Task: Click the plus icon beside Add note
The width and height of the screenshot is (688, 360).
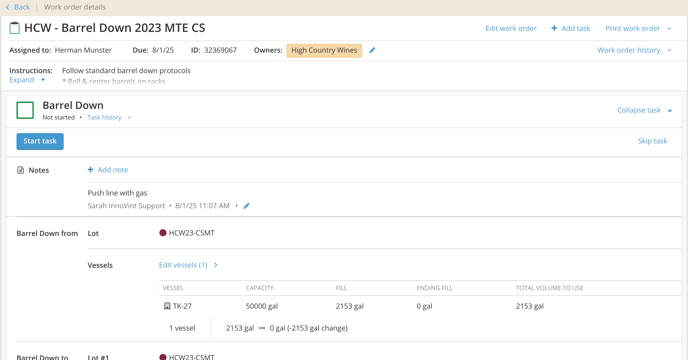Action: pyautogui.click(x=90, y=169)
